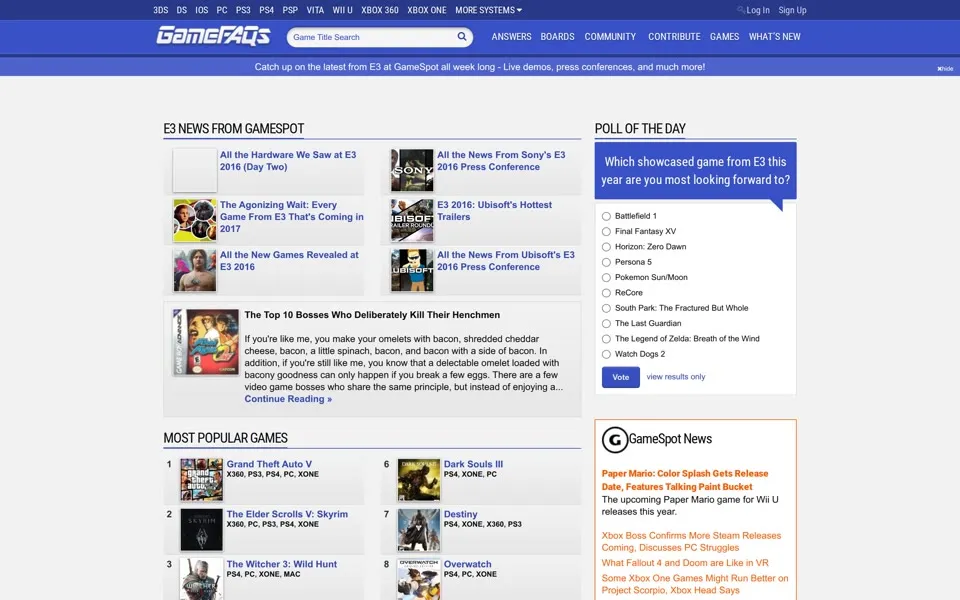Expand the More Systems dropdown

pos(488,10)
